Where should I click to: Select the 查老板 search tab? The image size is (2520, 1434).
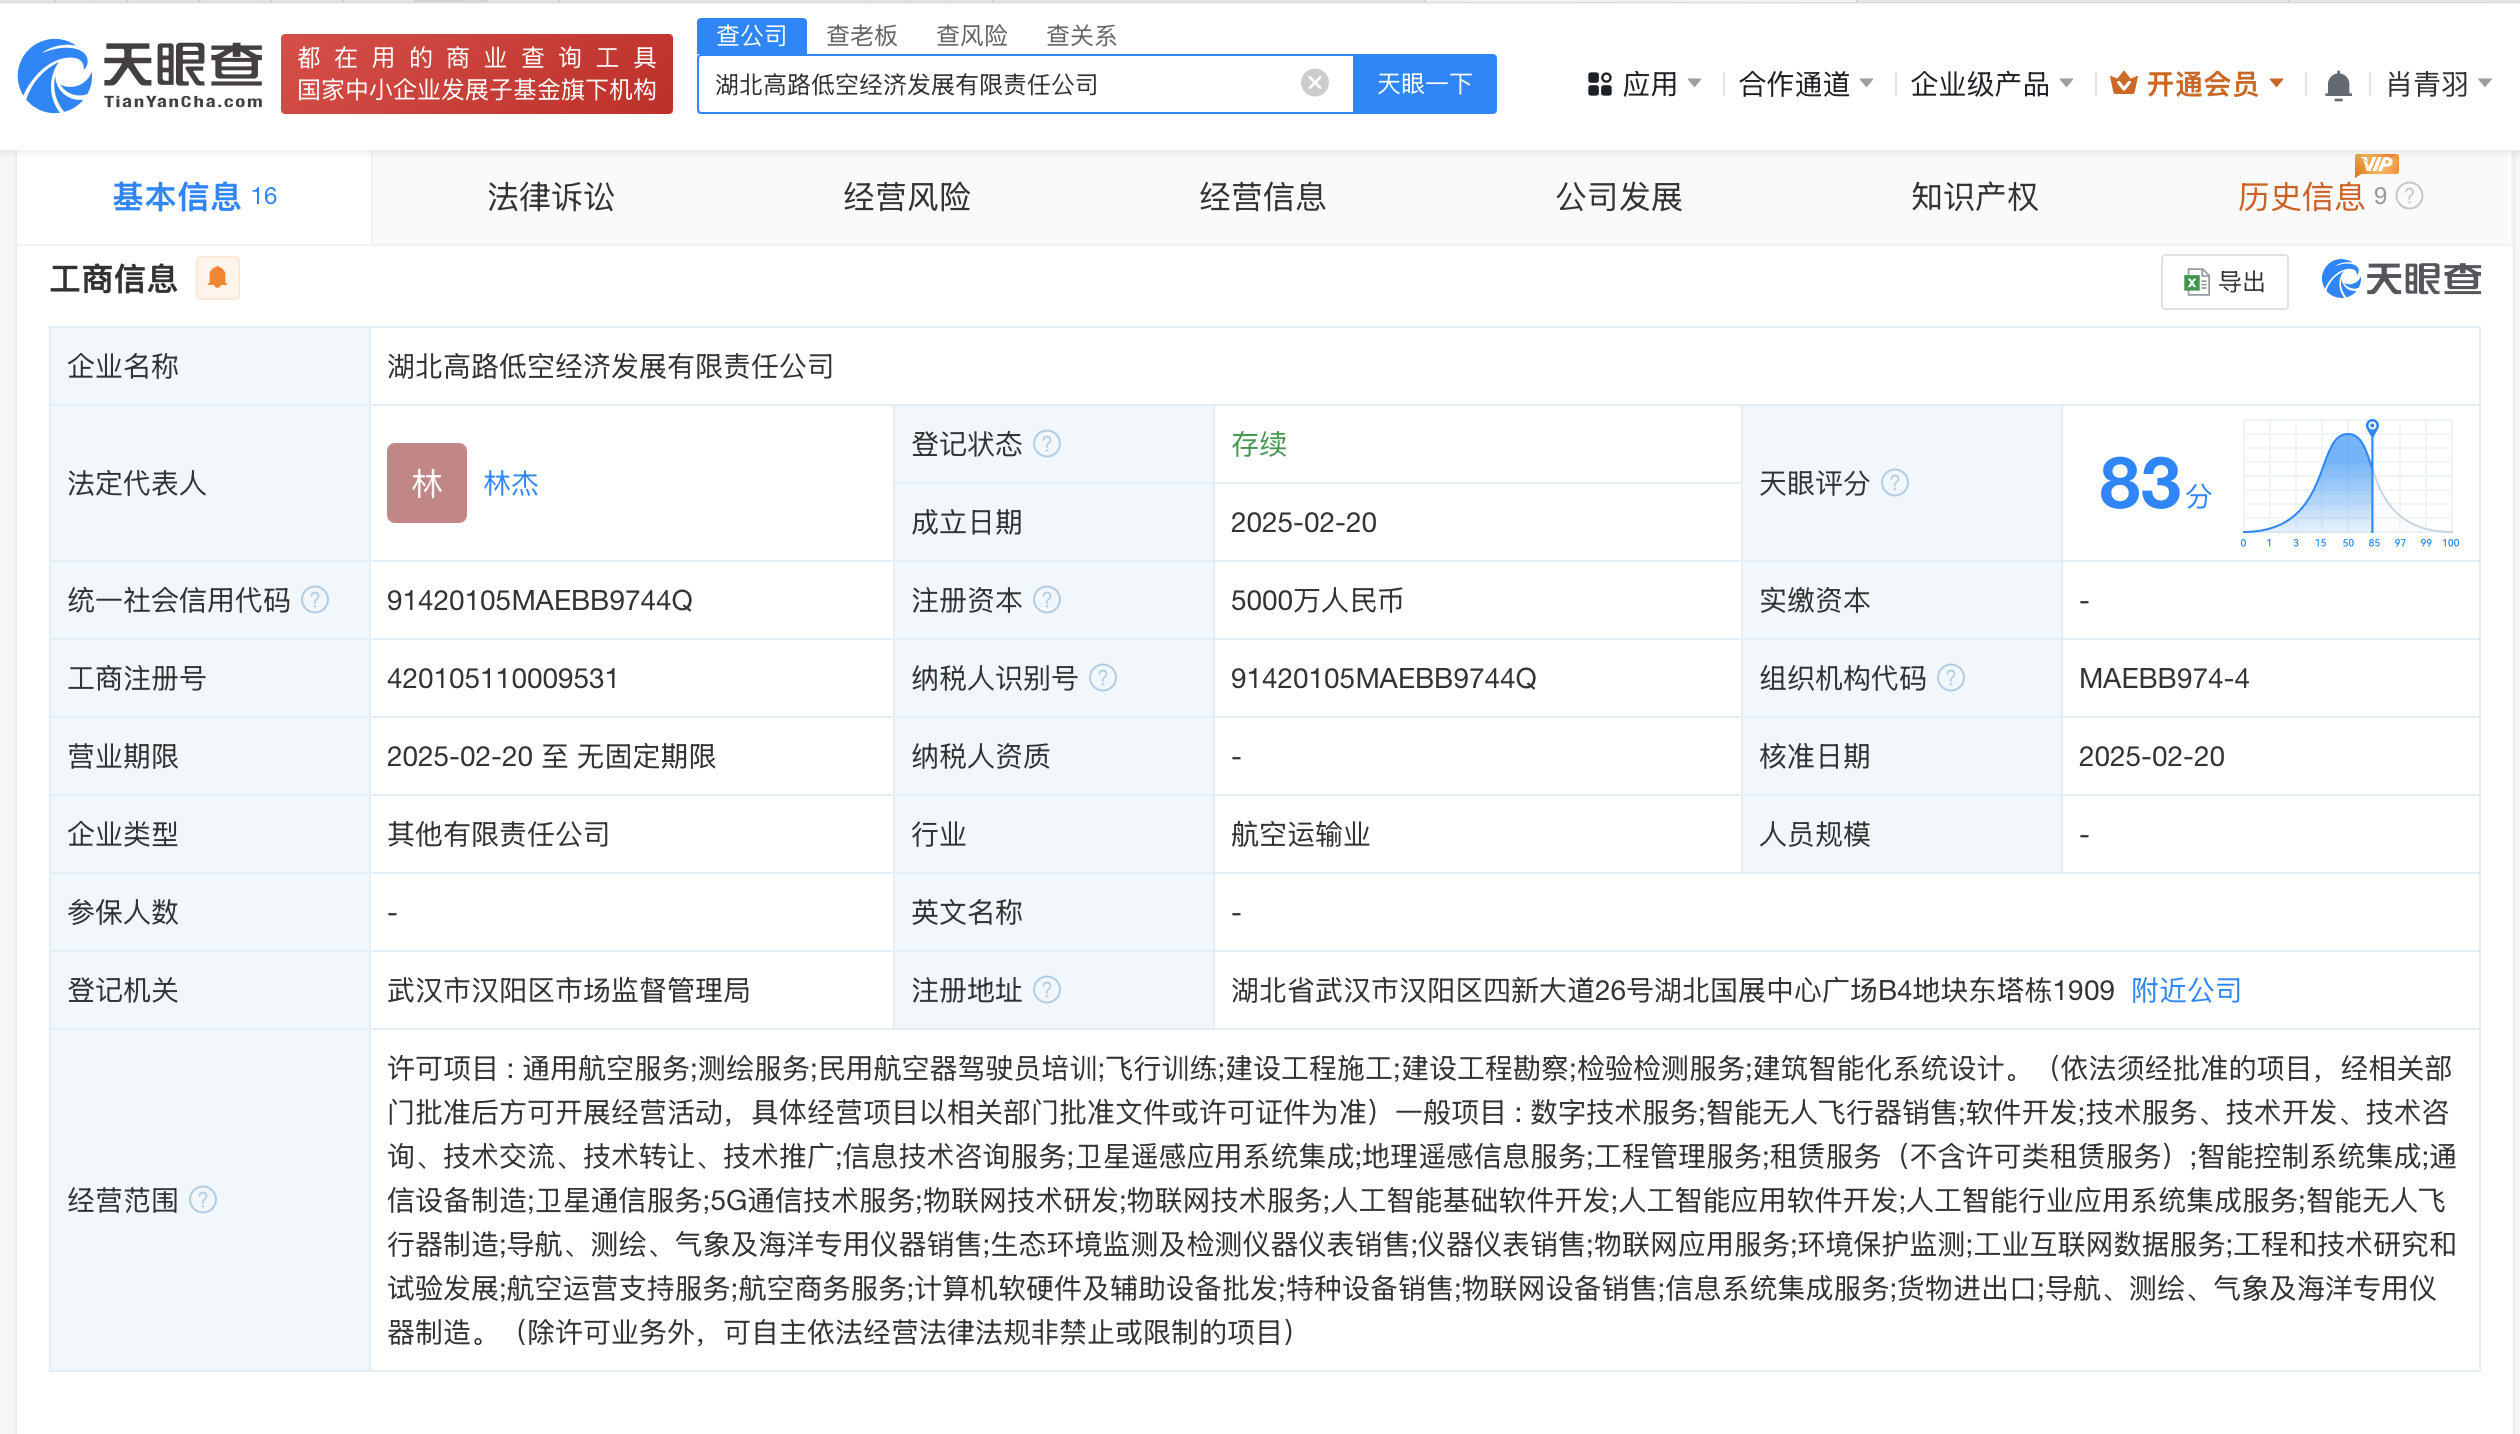[861, 36]
